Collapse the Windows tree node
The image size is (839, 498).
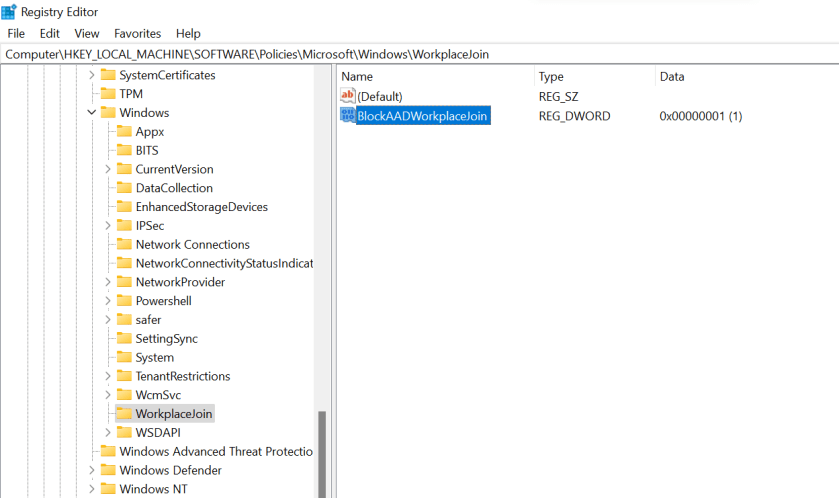tap(92, 113)
